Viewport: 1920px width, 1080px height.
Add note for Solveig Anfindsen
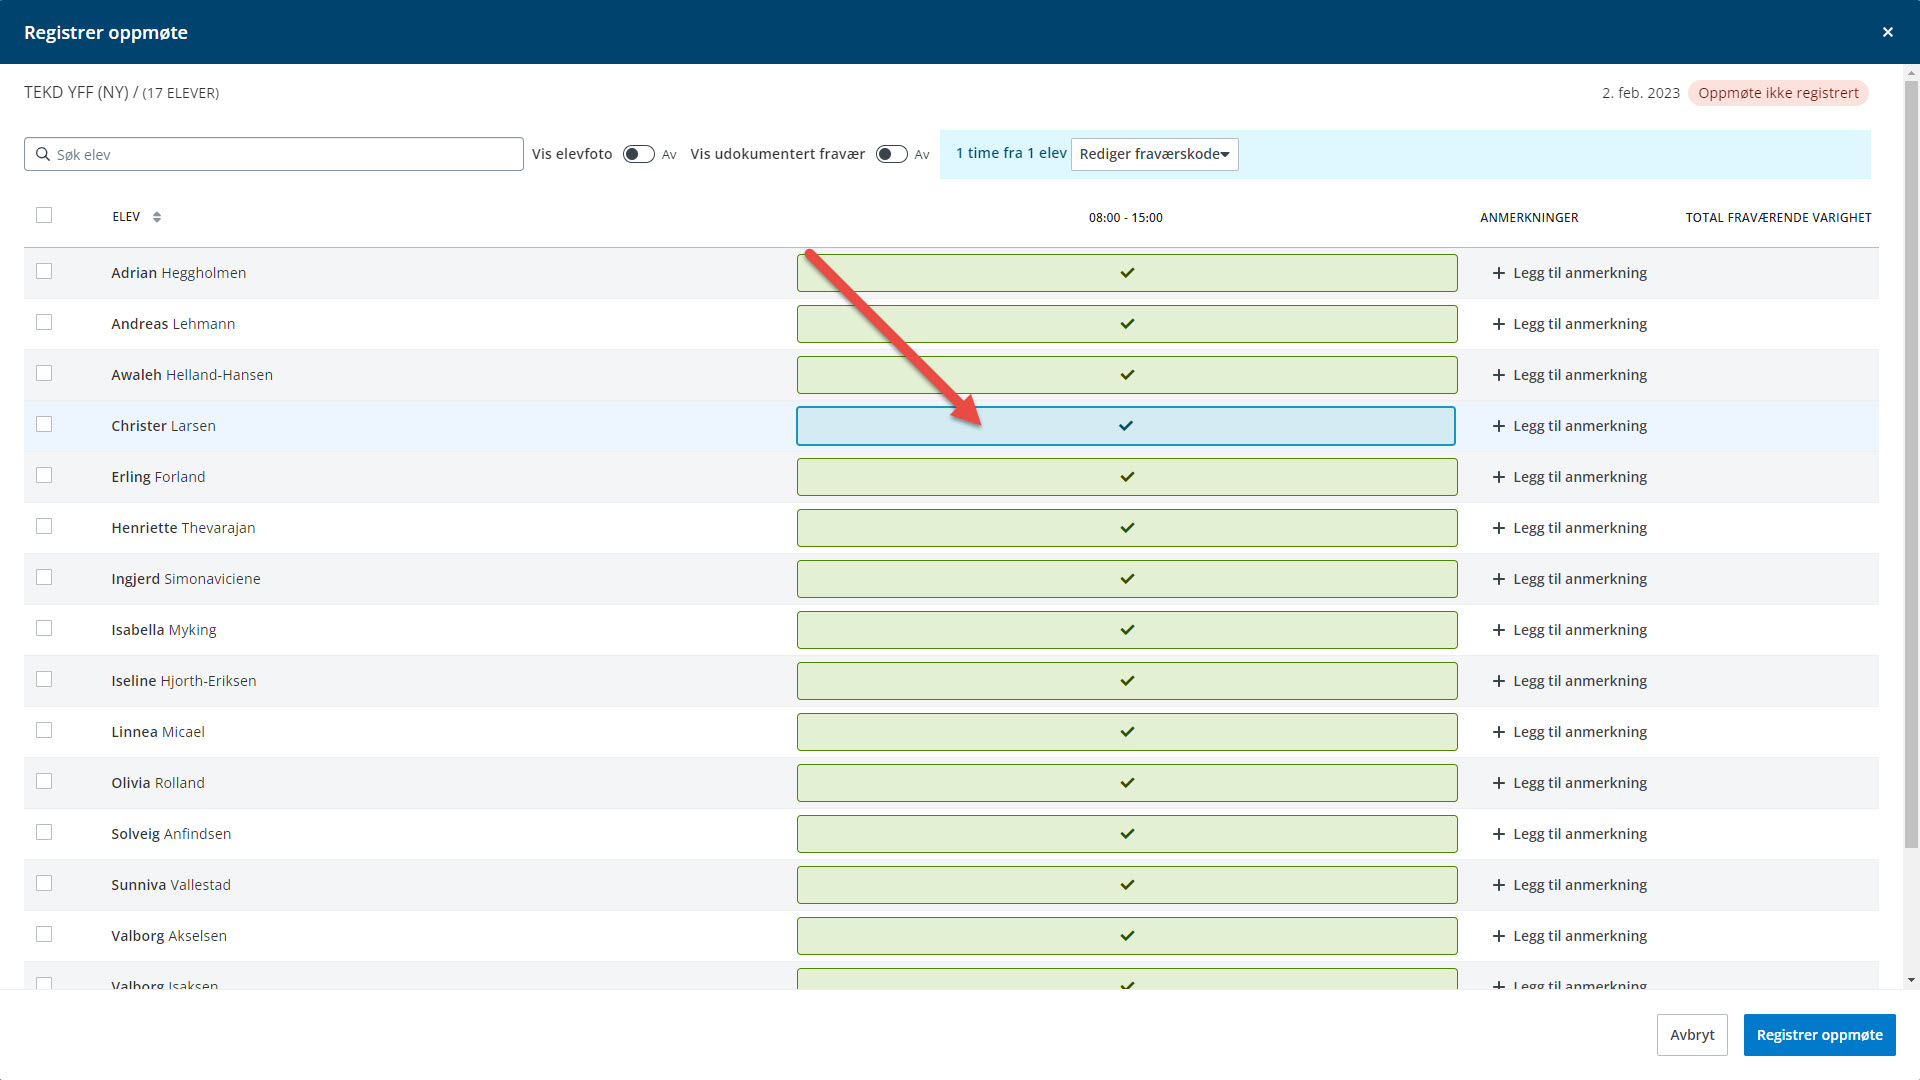pos(1569,834)
